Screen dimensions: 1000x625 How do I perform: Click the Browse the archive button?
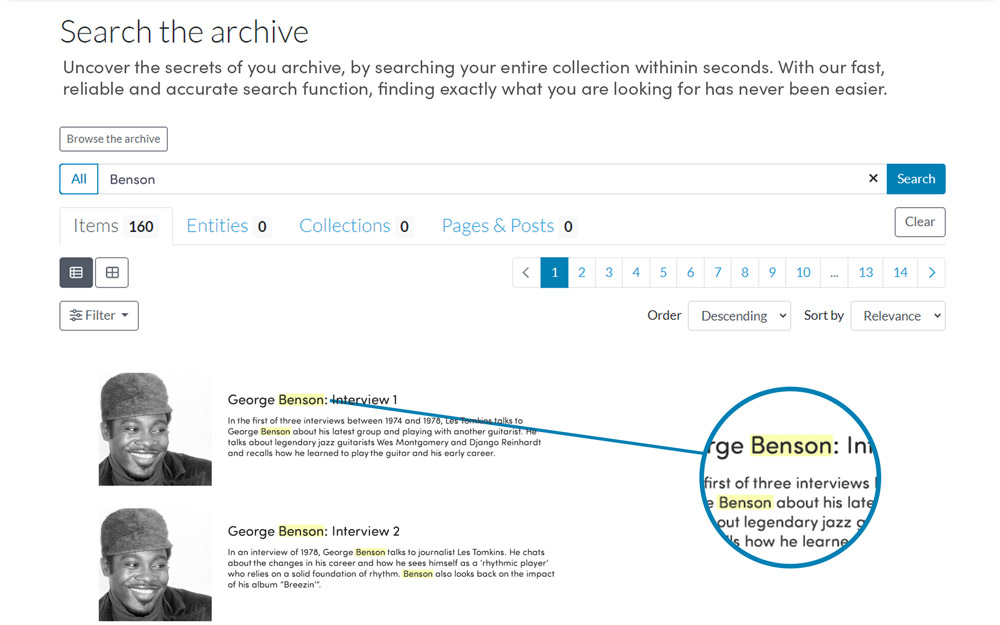(113, 139)
